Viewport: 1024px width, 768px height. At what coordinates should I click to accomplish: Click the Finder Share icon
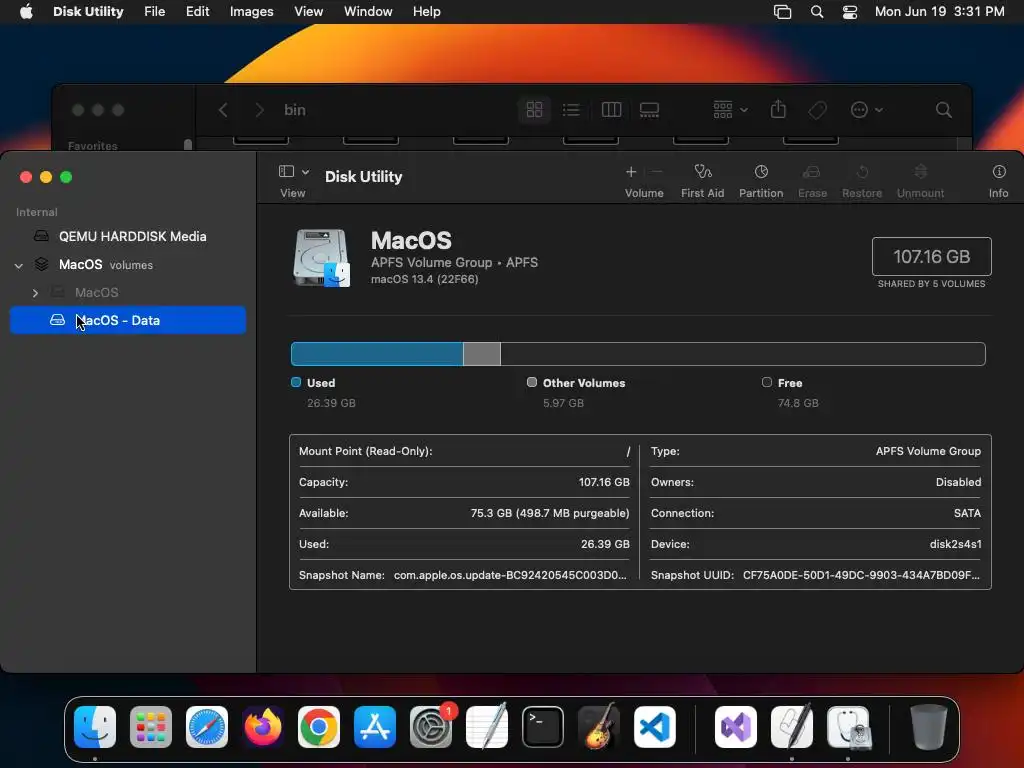click(x=778, y=109)
